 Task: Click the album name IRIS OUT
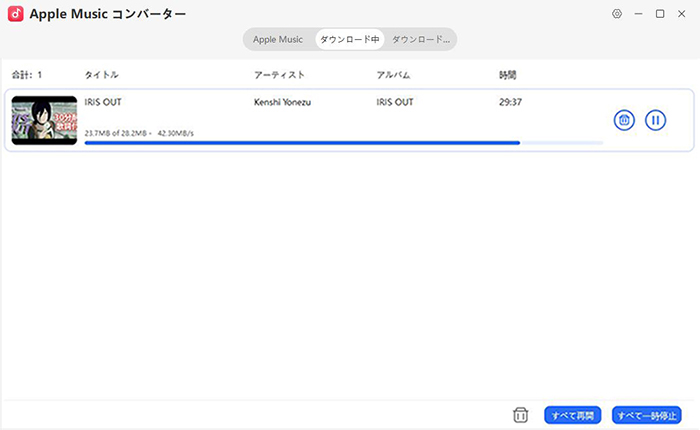pos(395,102)
